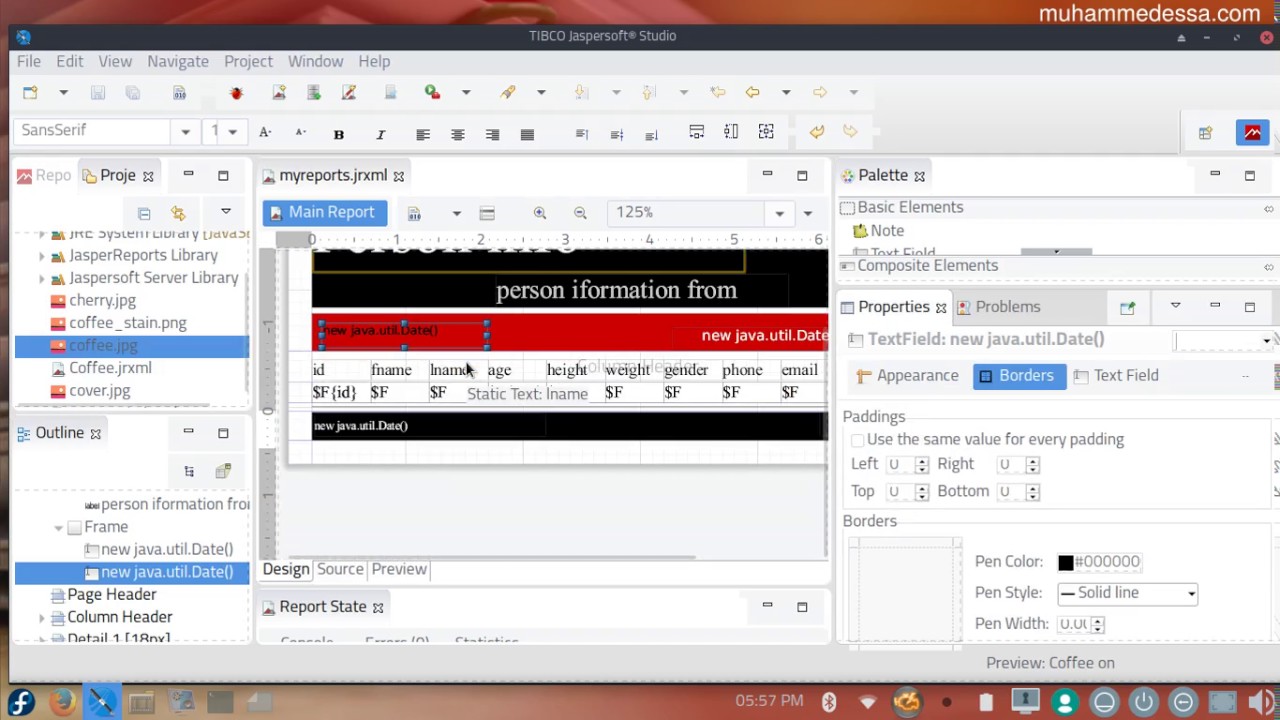Open the font name SansSerif dropdown

pyautogui.click(x=185, y=131)
